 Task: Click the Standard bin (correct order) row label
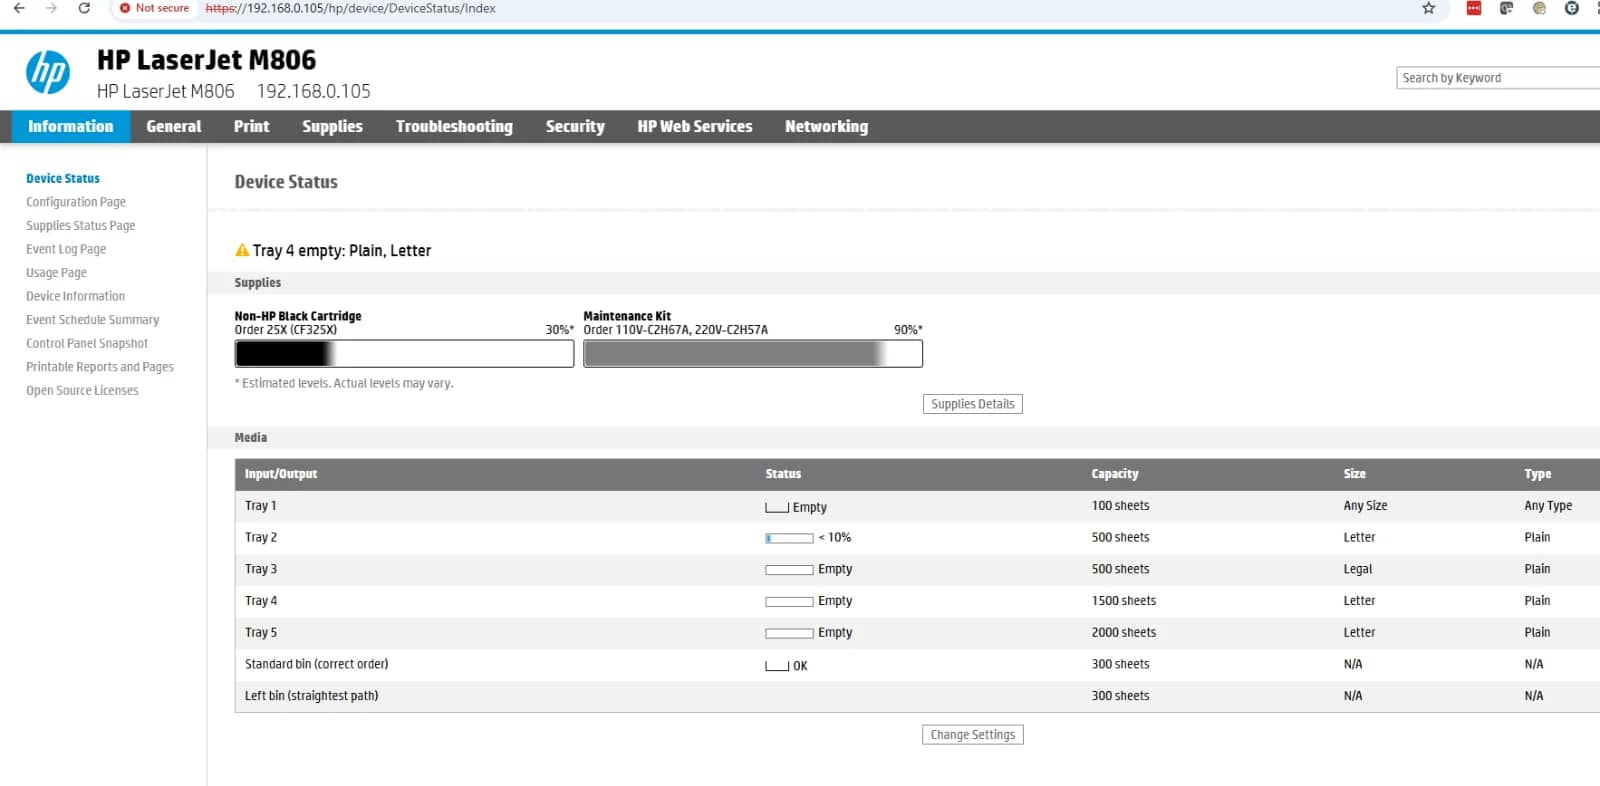tap(317, 664)
